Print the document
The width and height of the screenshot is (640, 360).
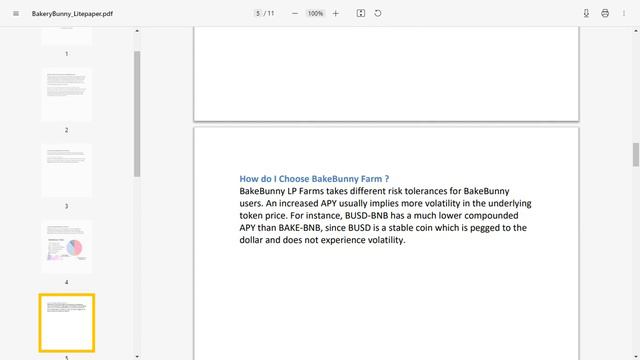605,13
